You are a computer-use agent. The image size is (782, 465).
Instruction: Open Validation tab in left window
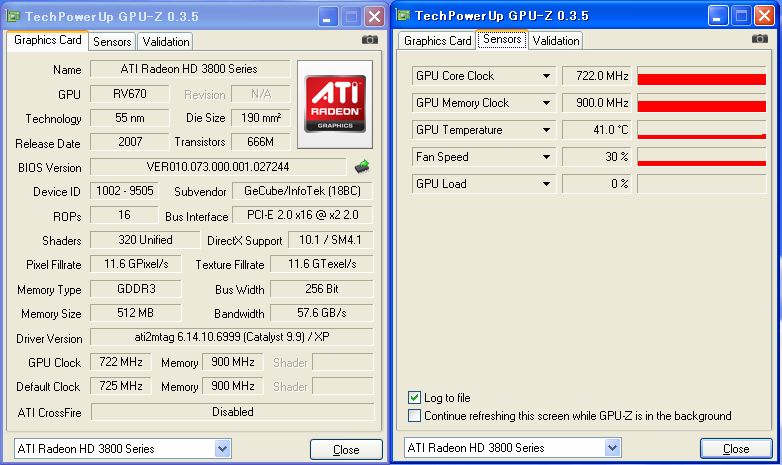[166, 42]
